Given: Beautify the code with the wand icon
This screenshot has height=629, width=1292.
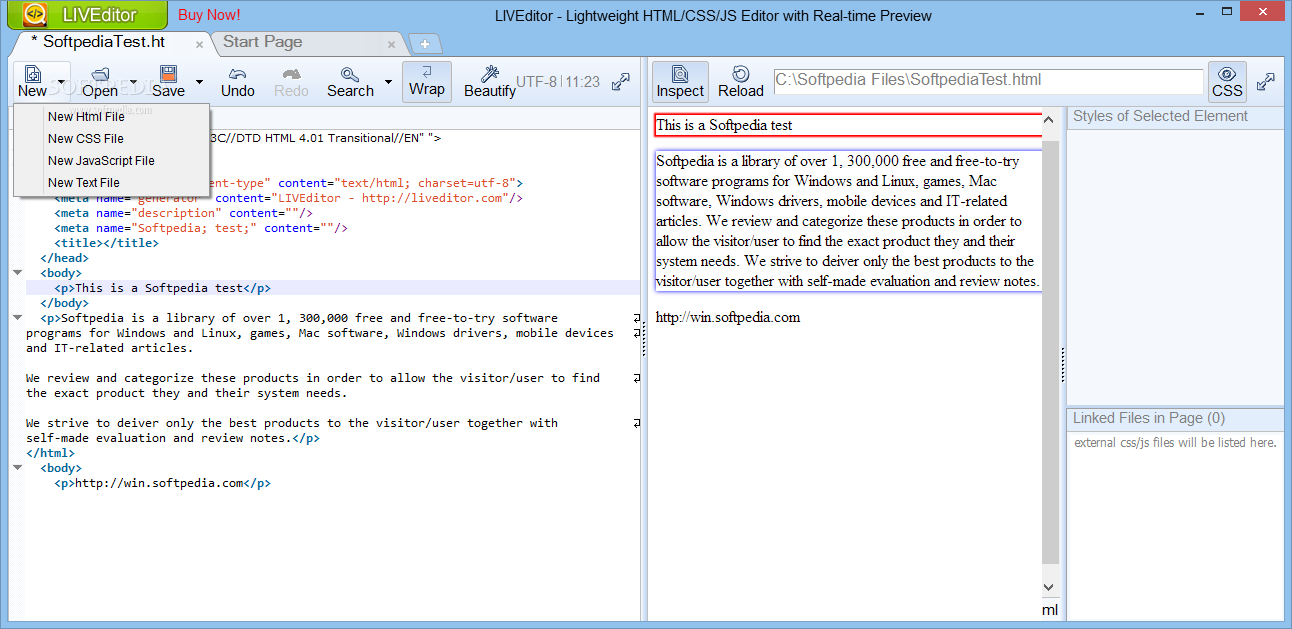Looking at the screenshot, I should coord(490,74).
